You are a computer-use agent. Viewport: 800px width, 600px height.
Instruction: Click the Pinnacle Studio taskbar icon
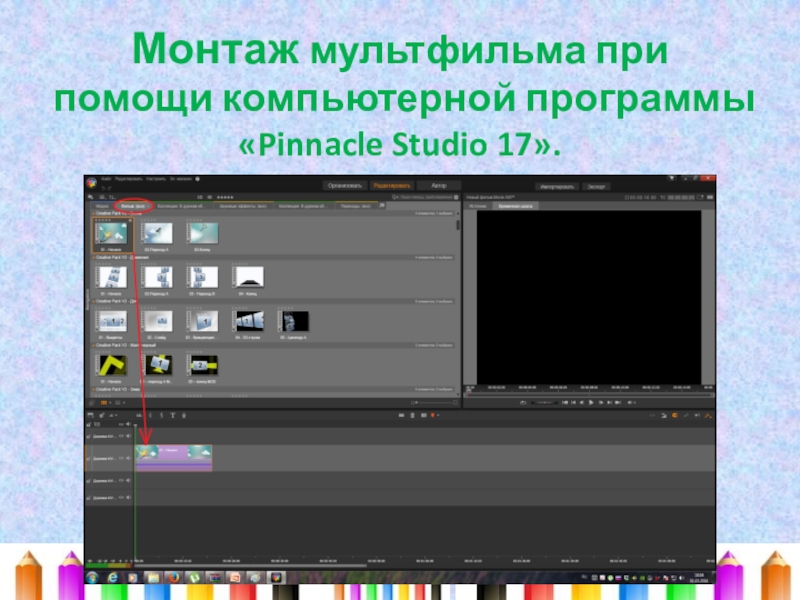(x=276, y=578)
